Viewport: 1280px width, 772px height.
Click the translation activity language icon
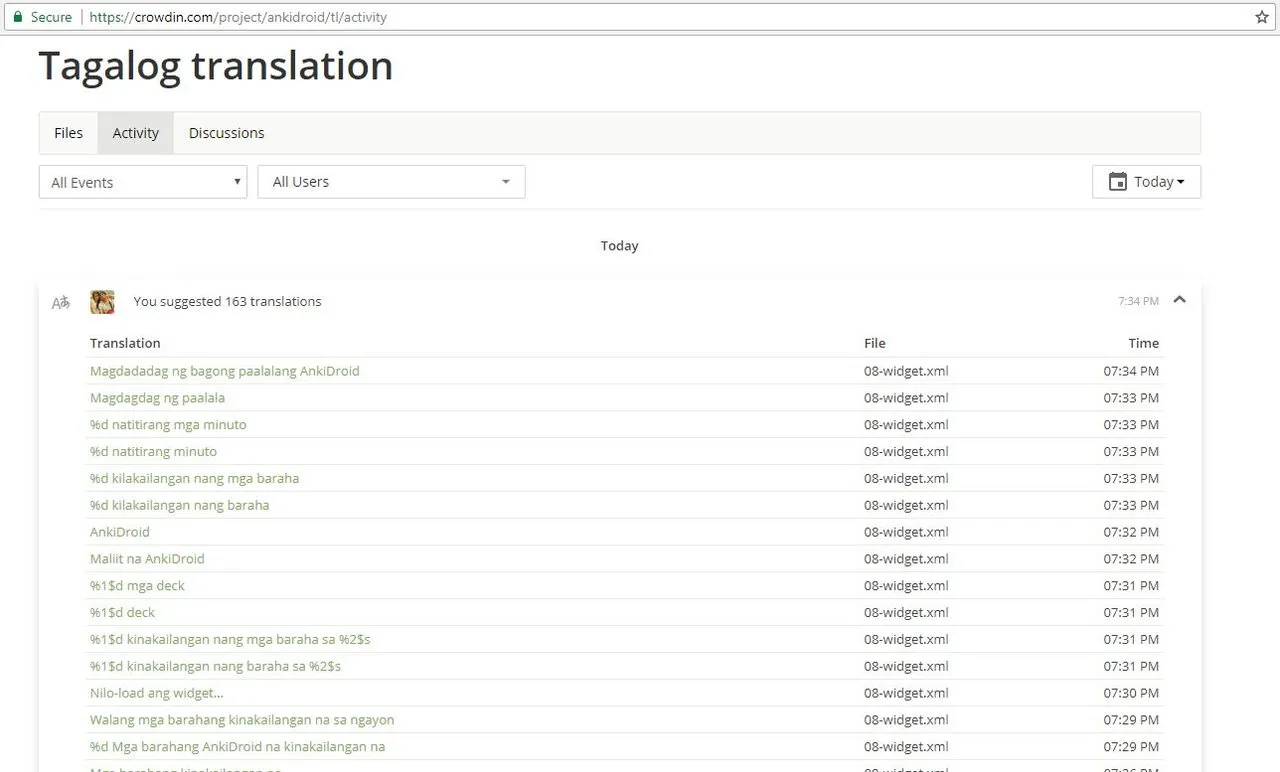(x=61, y=302)
